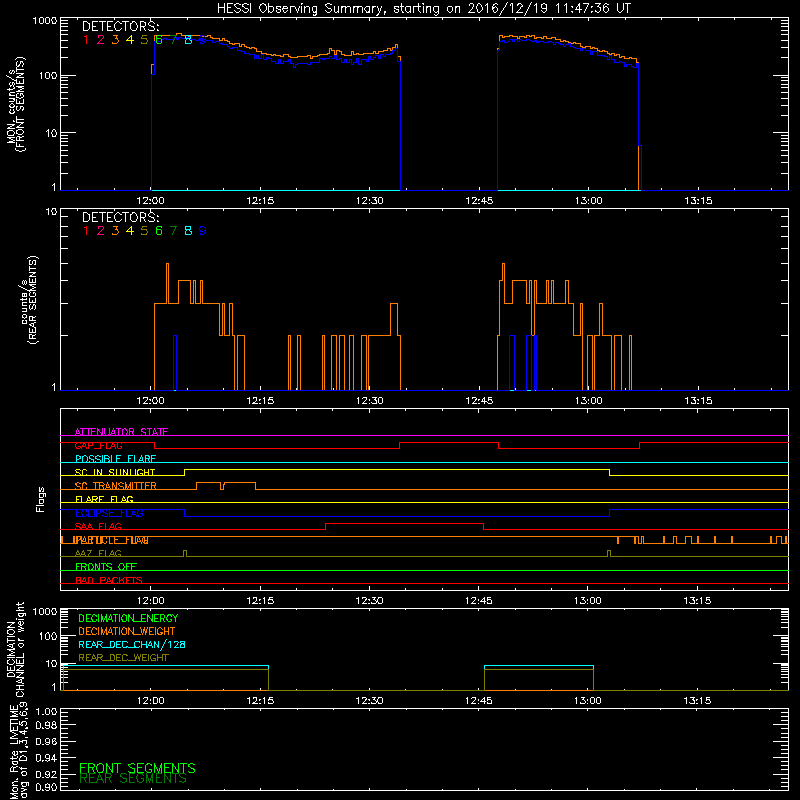Select cyan detector 8 in rear segments legend
The height and width of the screenshot is (800, 800).
click(188, 231)
